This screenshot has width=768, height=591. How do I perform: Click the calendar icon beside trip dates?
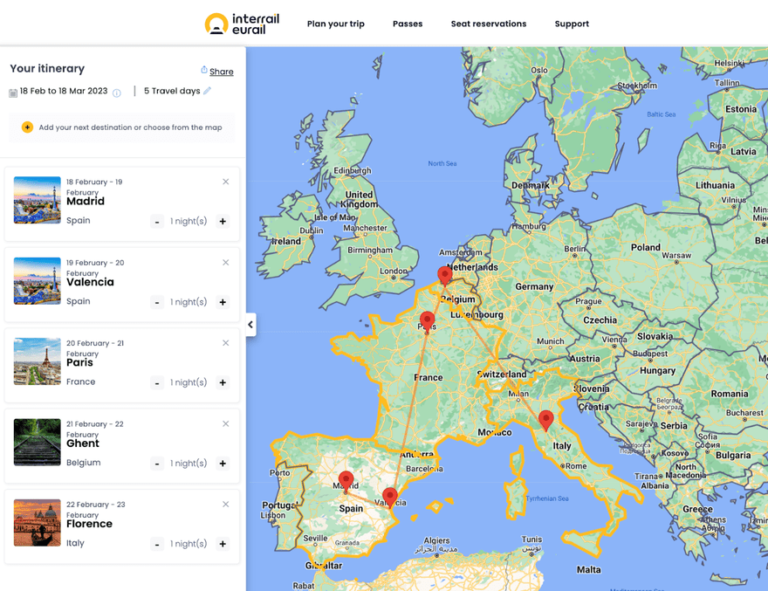click(x=13, y=92)
